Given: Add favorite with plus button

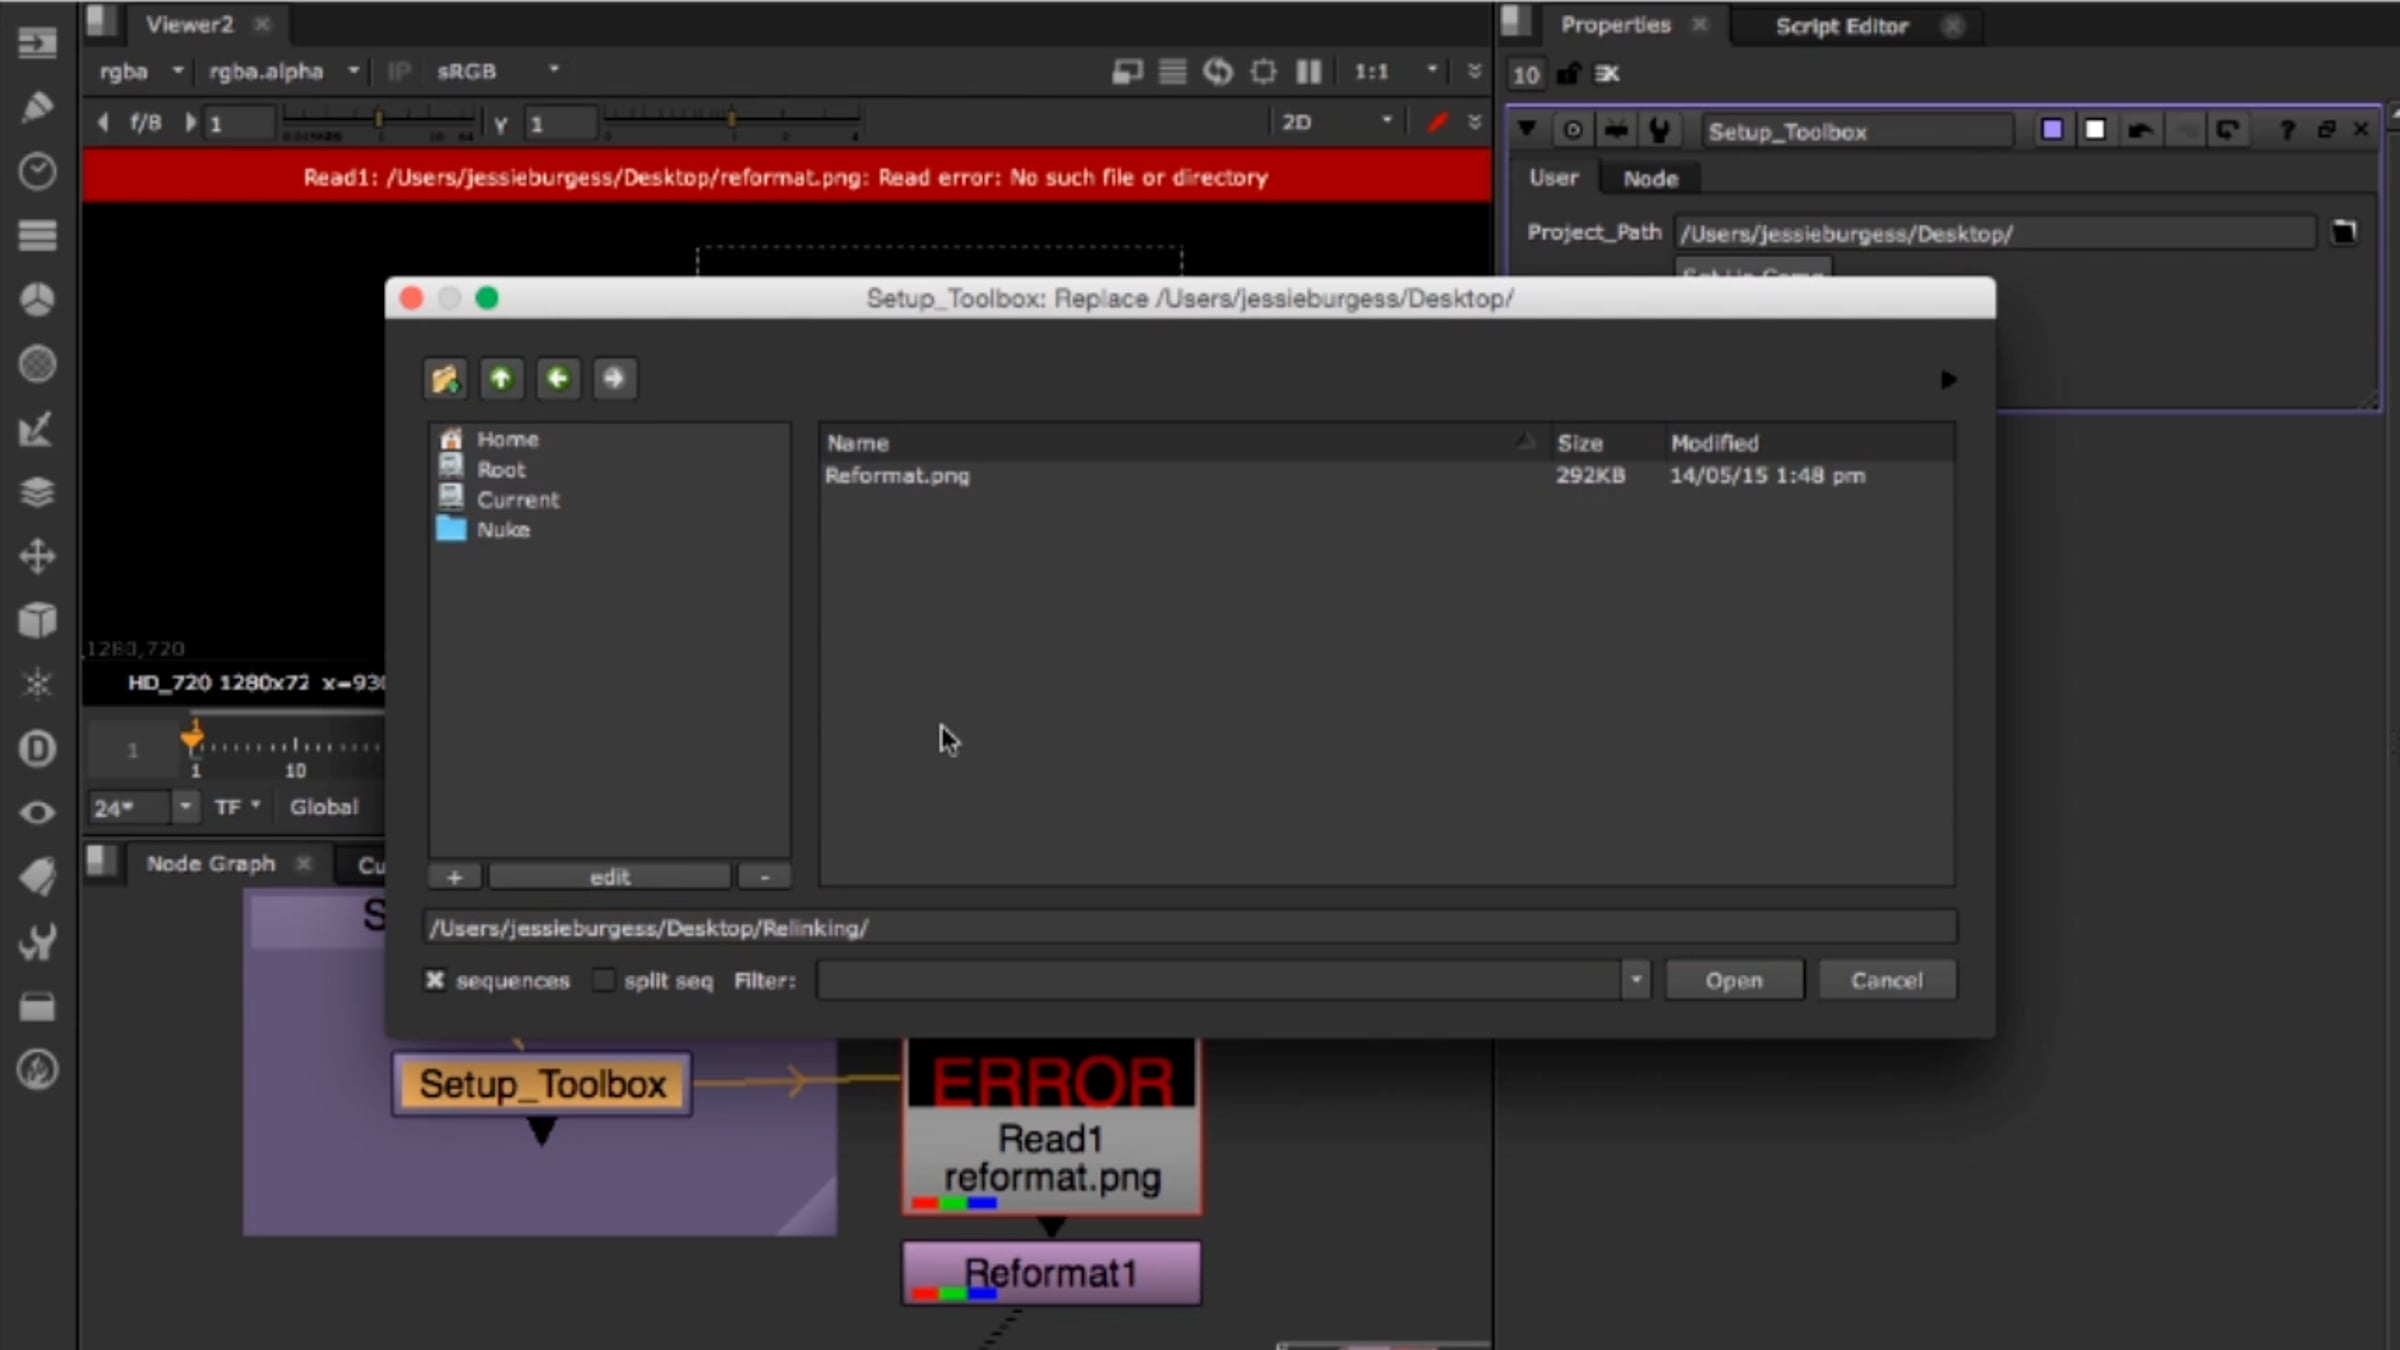Looking at the screenshot, I should pyautogui.click(x=455, y=877).
